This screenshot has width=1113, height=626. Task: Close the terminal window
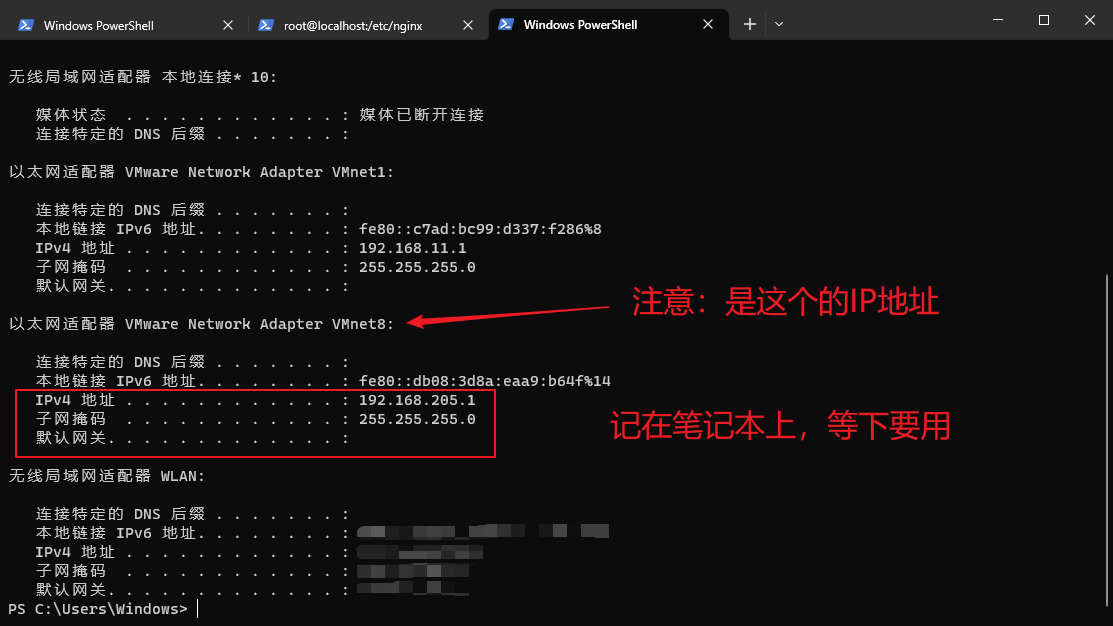1090,20
